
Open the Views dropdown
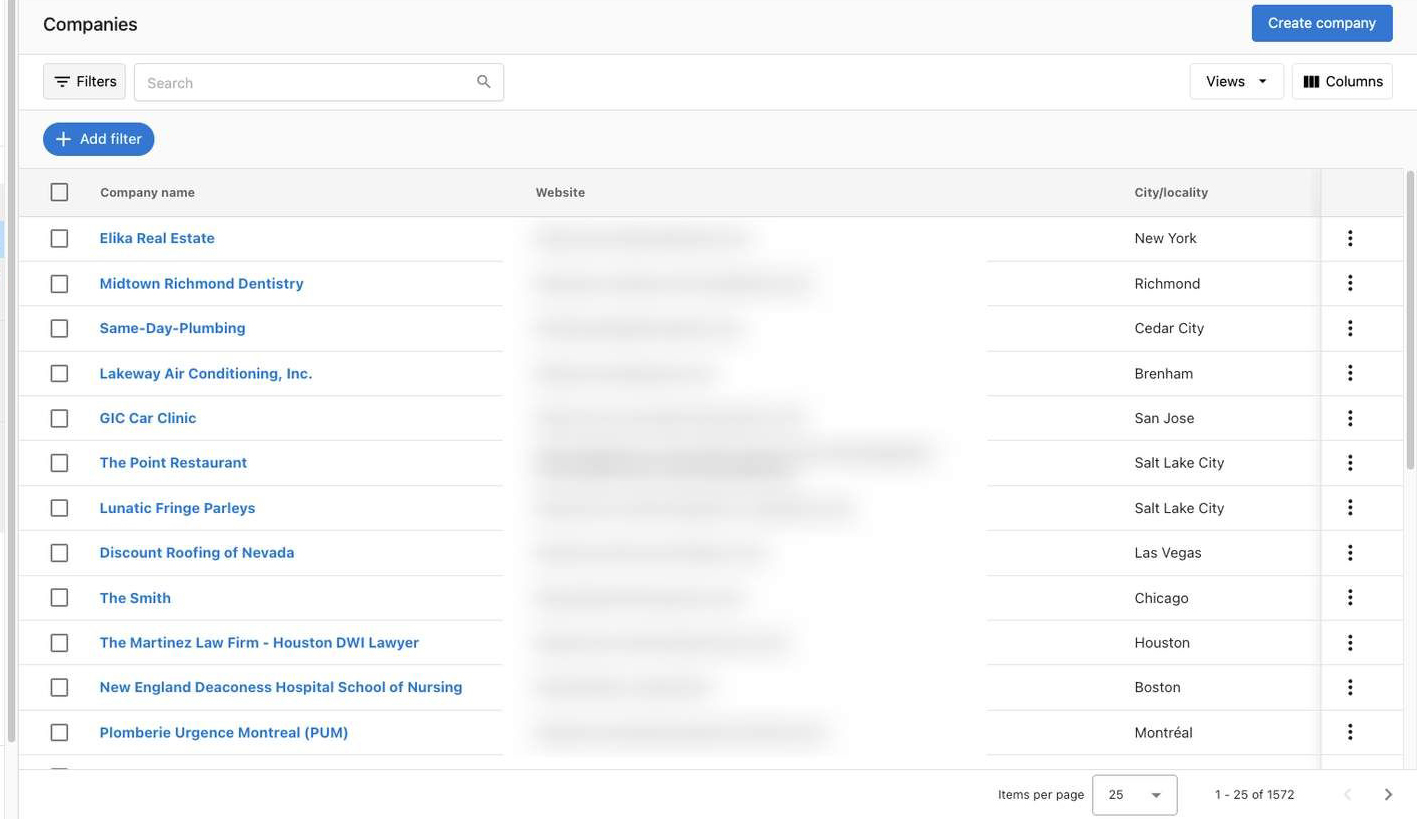[x=1236, y=81]
